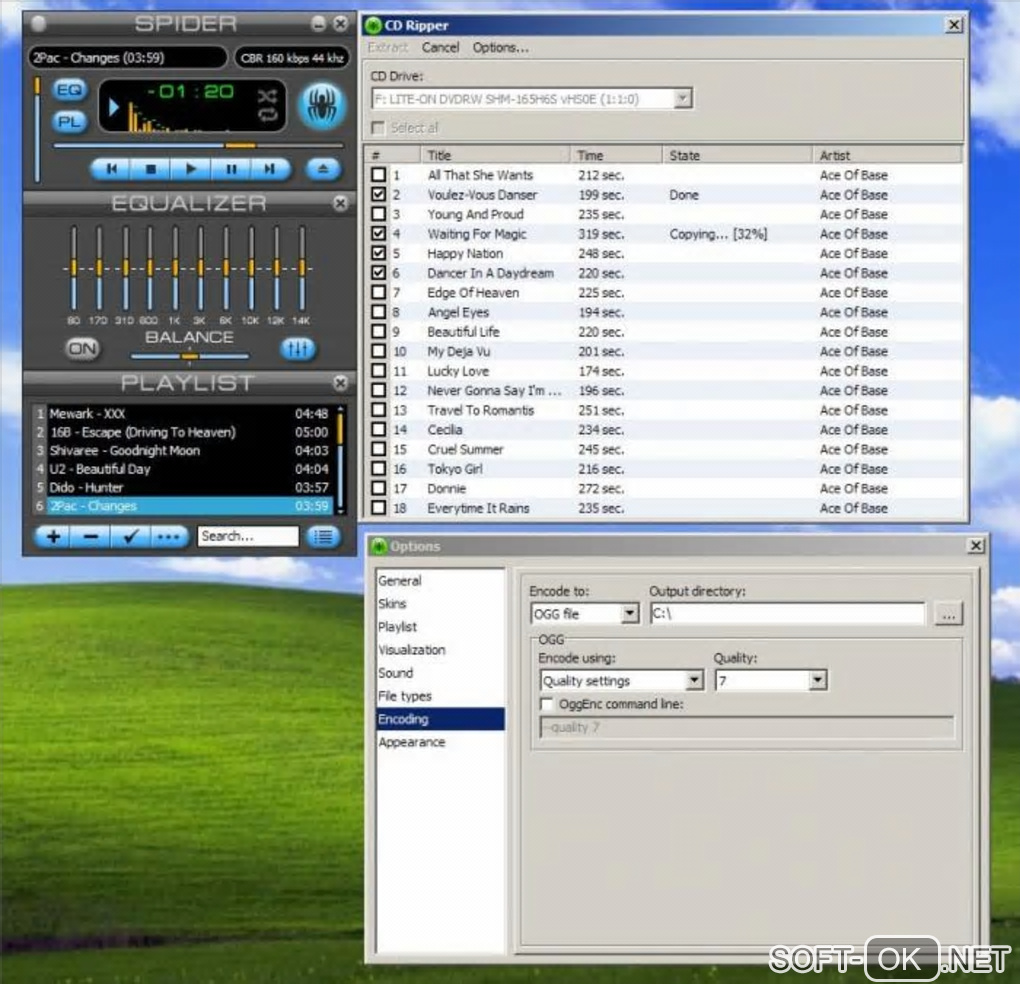Click the playlist Search field
The height and width of the screenshot is (984, 1020).
[247, 537]
